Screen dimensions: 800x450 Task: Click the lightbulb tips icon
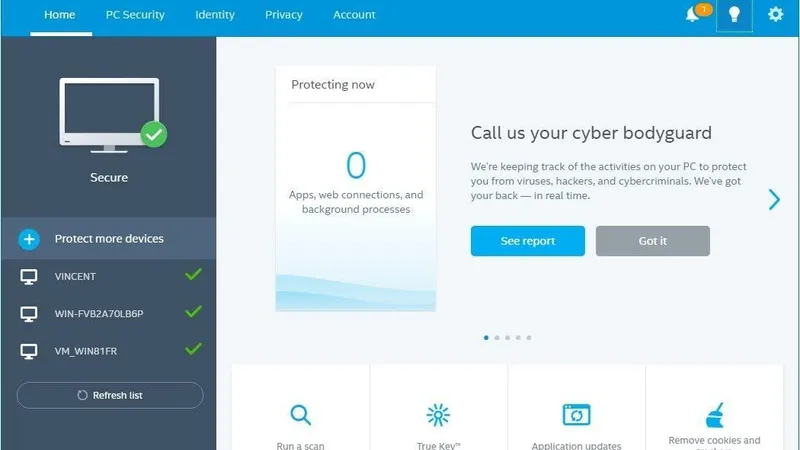(x=734, y=15)
